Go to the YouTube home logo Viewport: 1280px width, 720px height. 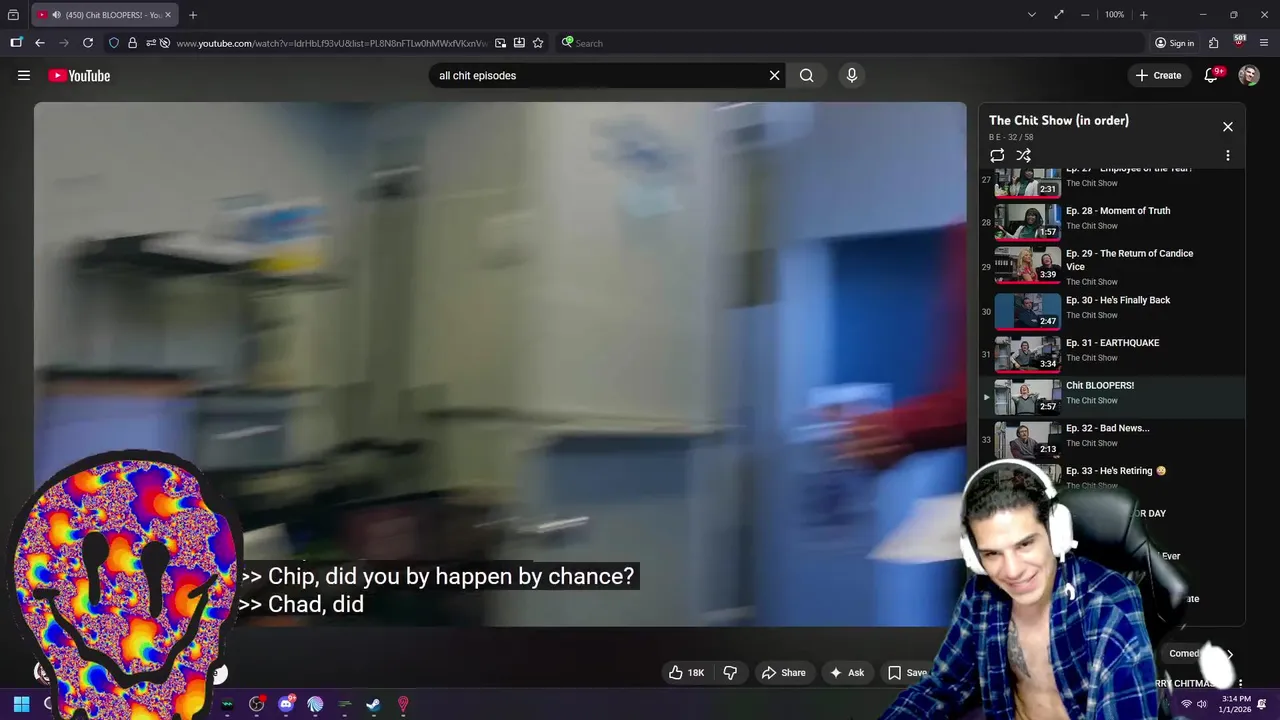pyautogui.click(x=79, y=75)
